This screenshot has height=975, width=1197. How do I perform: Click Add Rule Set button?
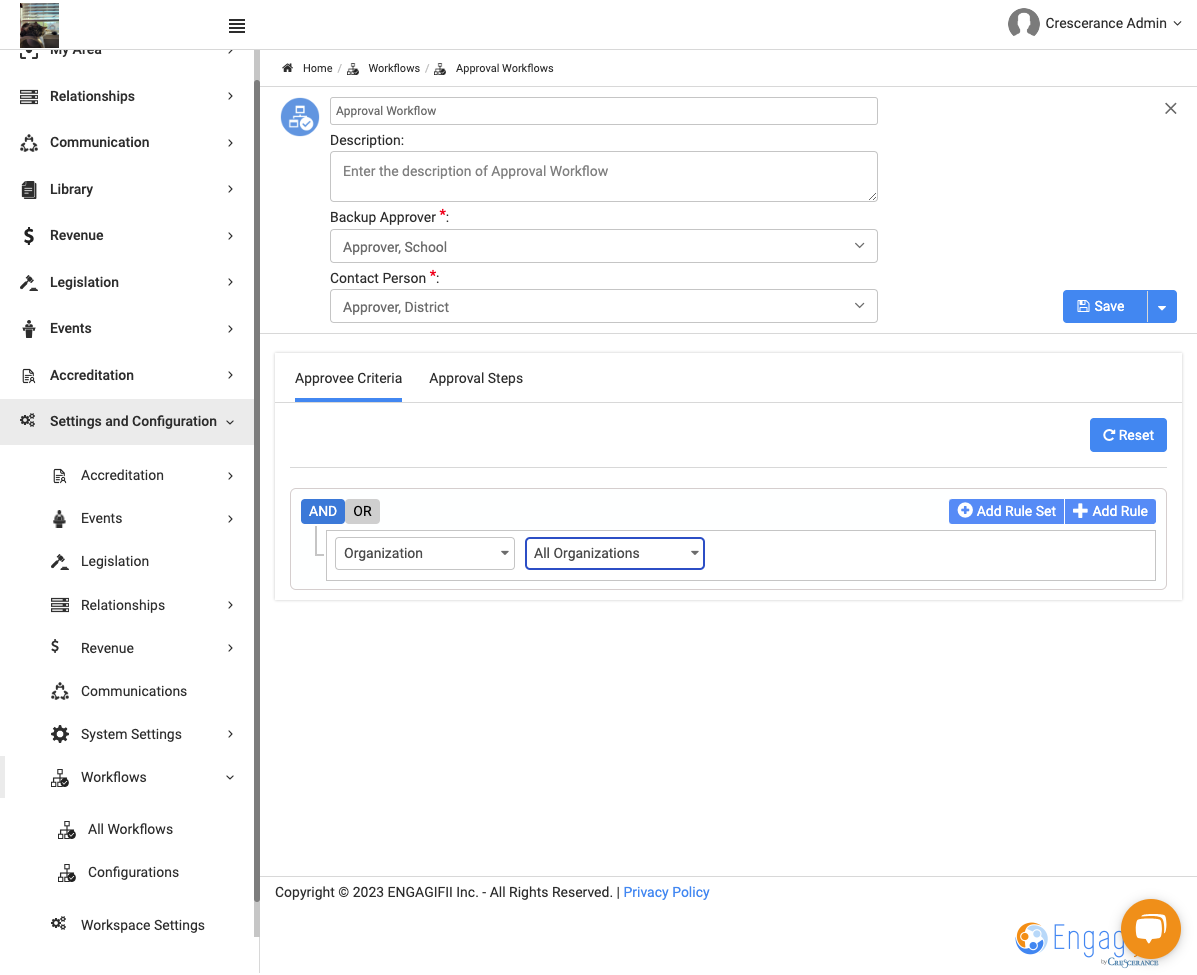[1006, 512]
